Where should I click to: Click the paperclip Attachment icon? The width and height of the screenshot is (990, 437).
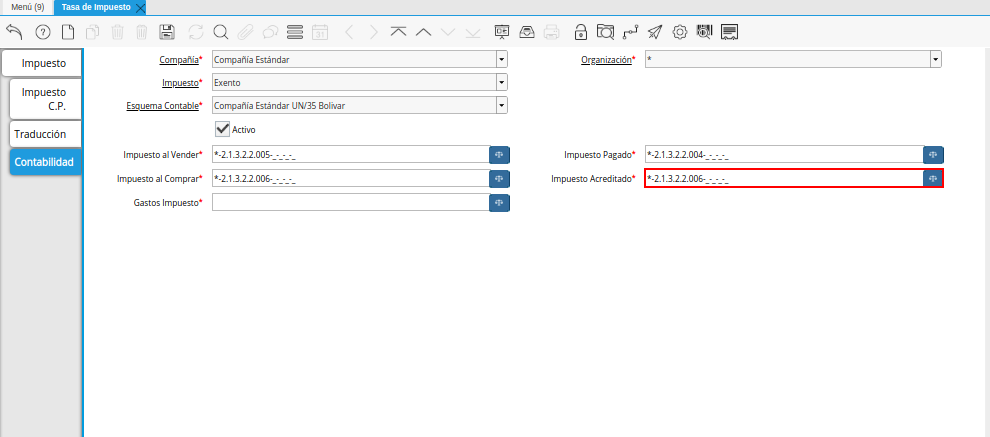[245, 32]
